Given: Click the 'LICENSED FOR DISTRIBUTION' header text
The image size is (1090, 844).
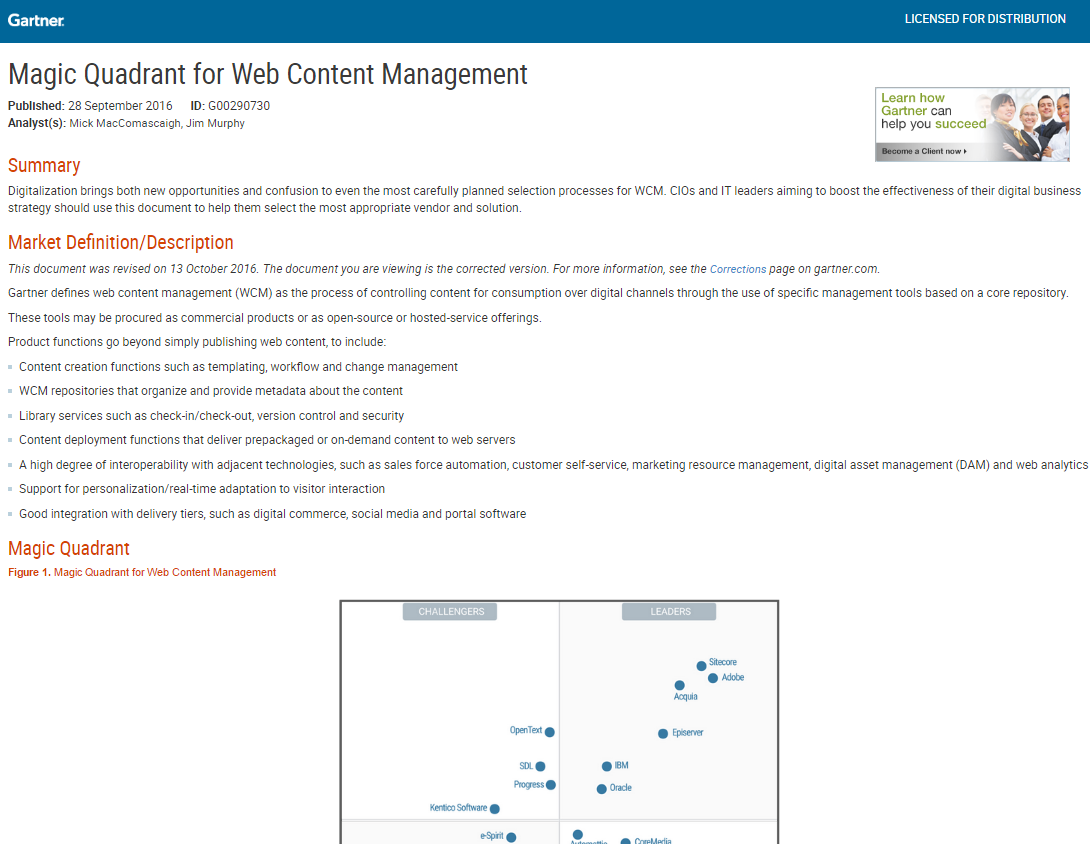Looking at the screenshot, I should (x=985, y=19).
